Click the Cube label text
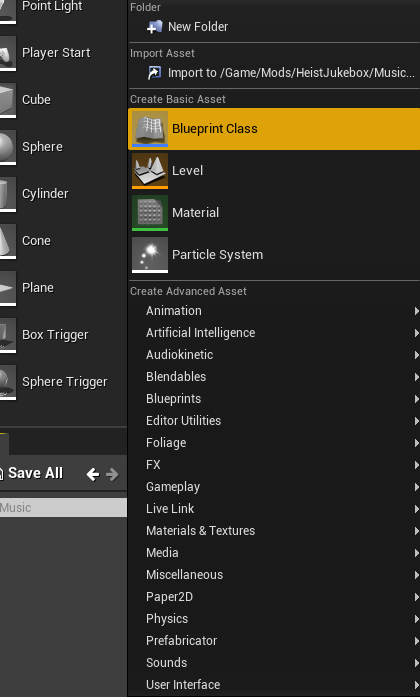This screenshot has width=420, height=697. (x=36, y=100)
